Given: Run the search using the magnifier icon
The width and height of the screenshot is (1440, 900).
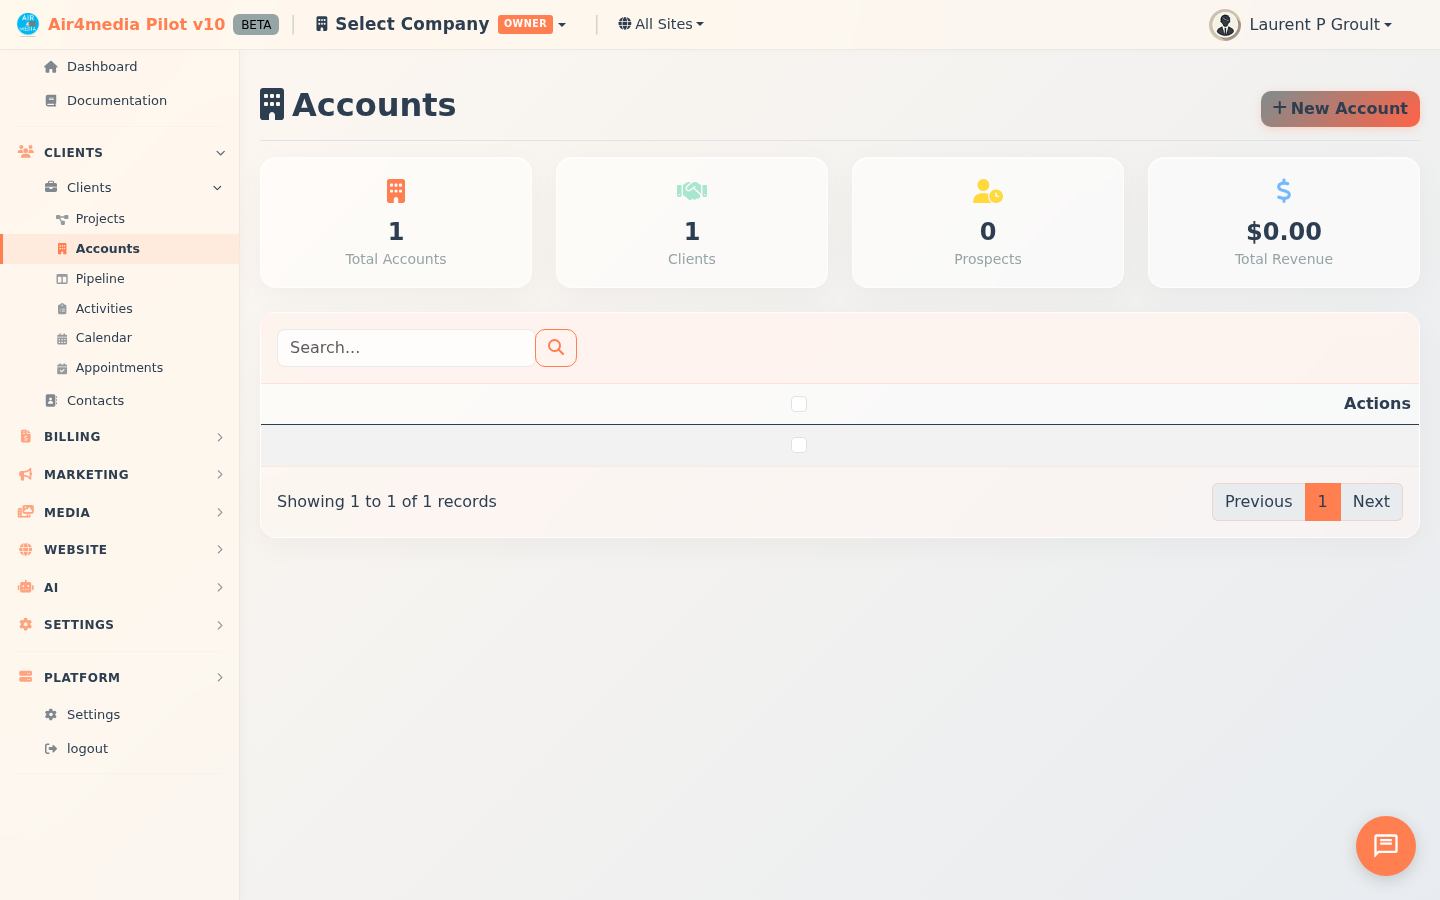Looking at the screenshot, I should pyautogui.click(x=556, y=347).
